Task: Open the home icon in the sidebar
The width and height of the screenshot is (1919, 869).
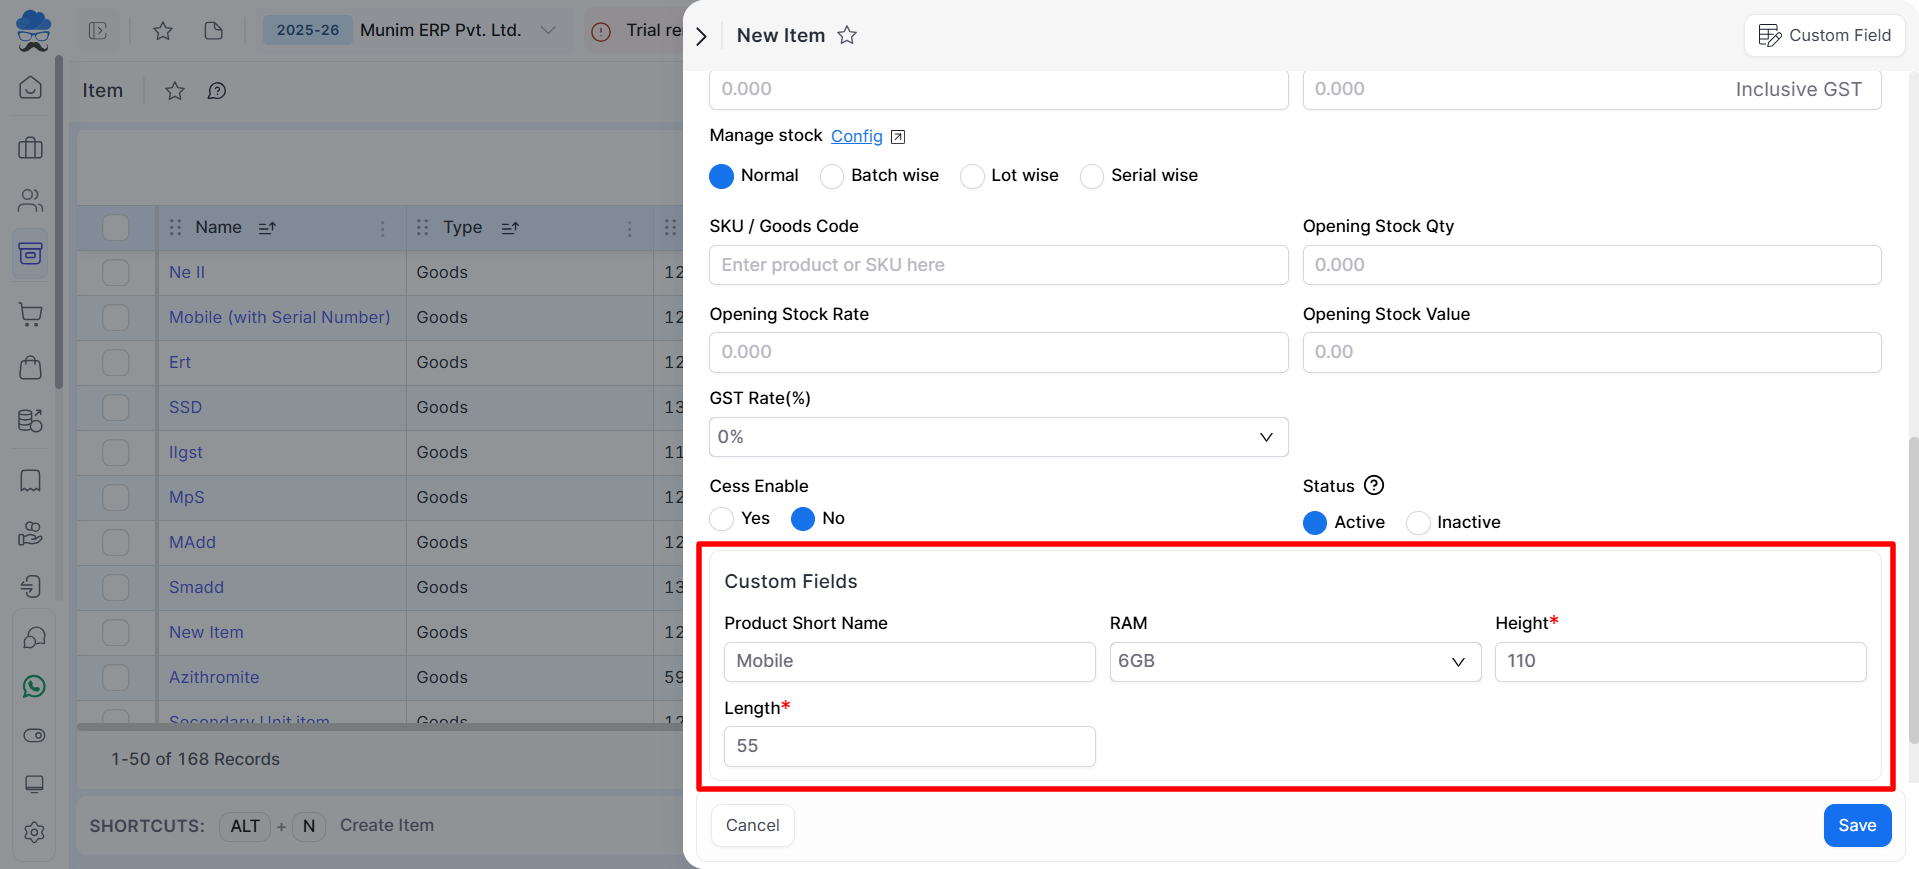Action: pos(31,88)
